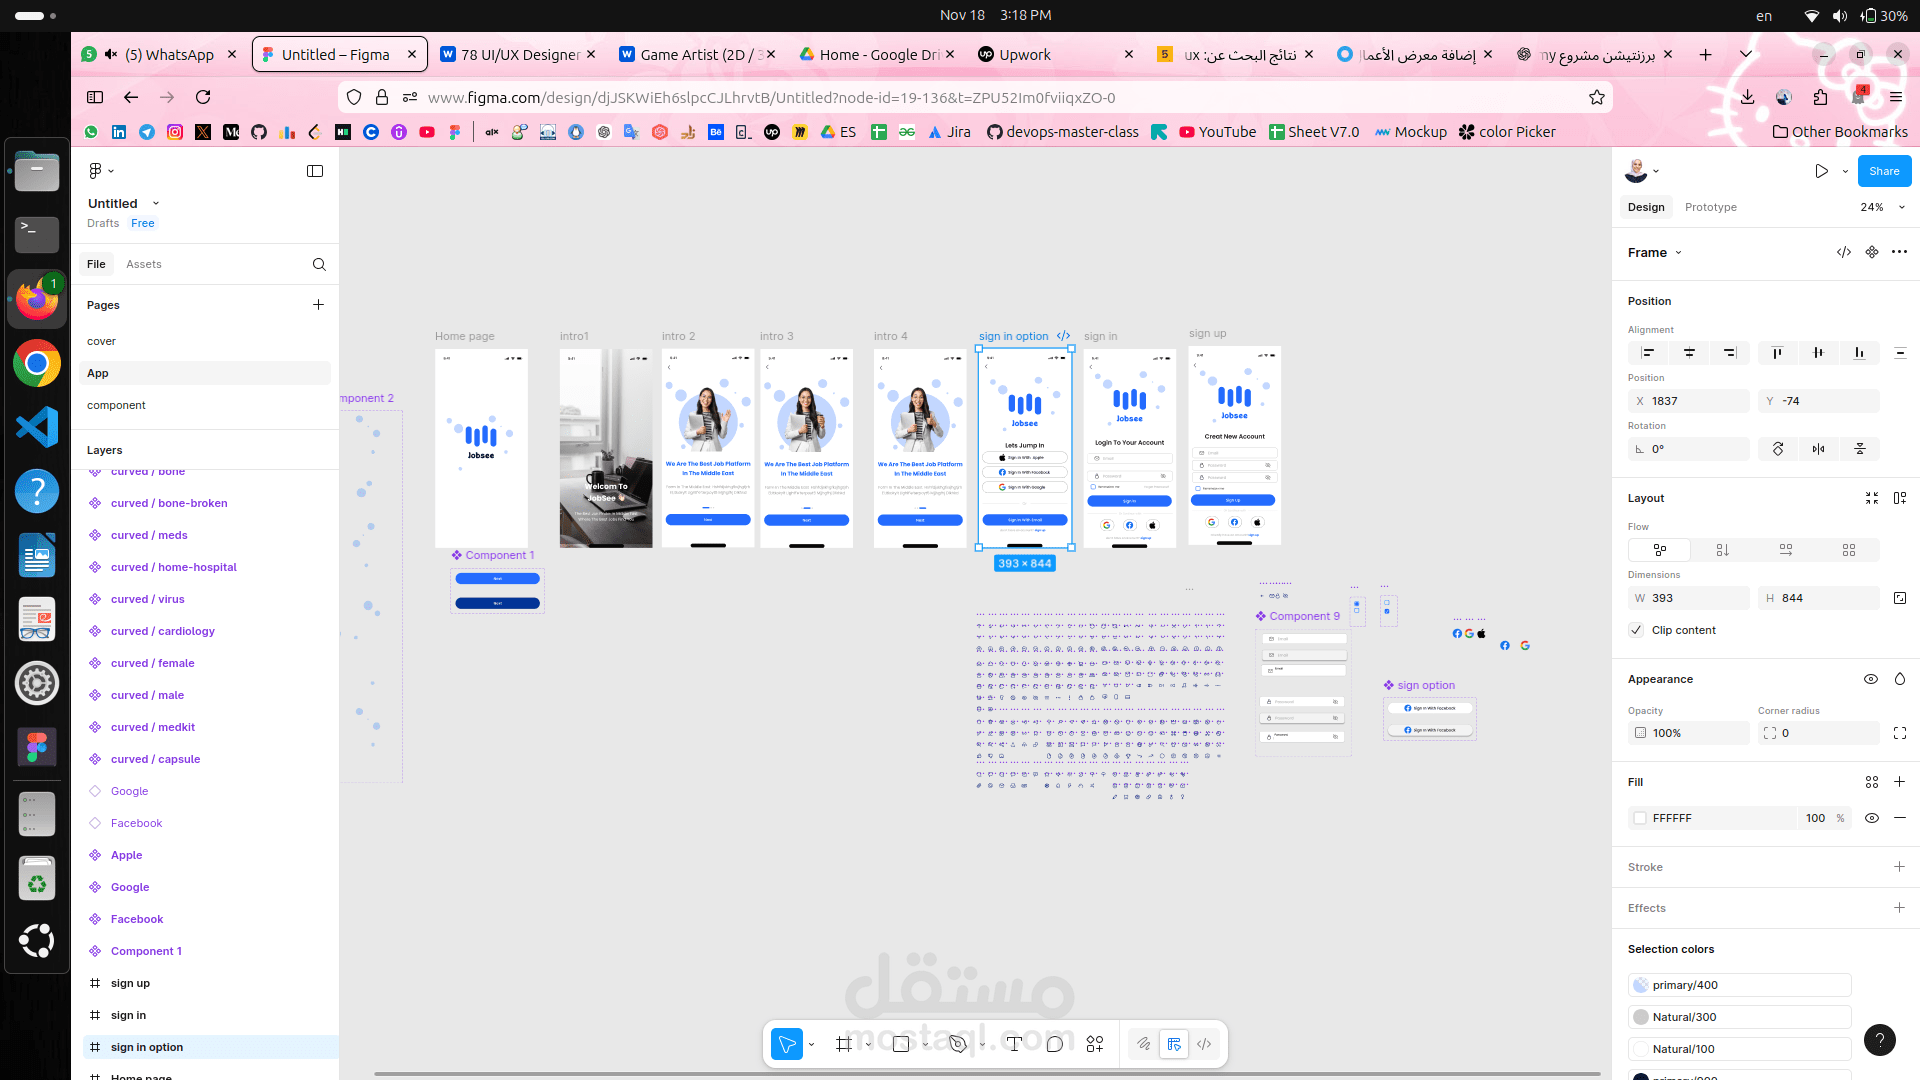The height and width of the screenshot is (1080, 1920).
Task: Open fill styles and variables
Action: click(x=1872, y=782)
